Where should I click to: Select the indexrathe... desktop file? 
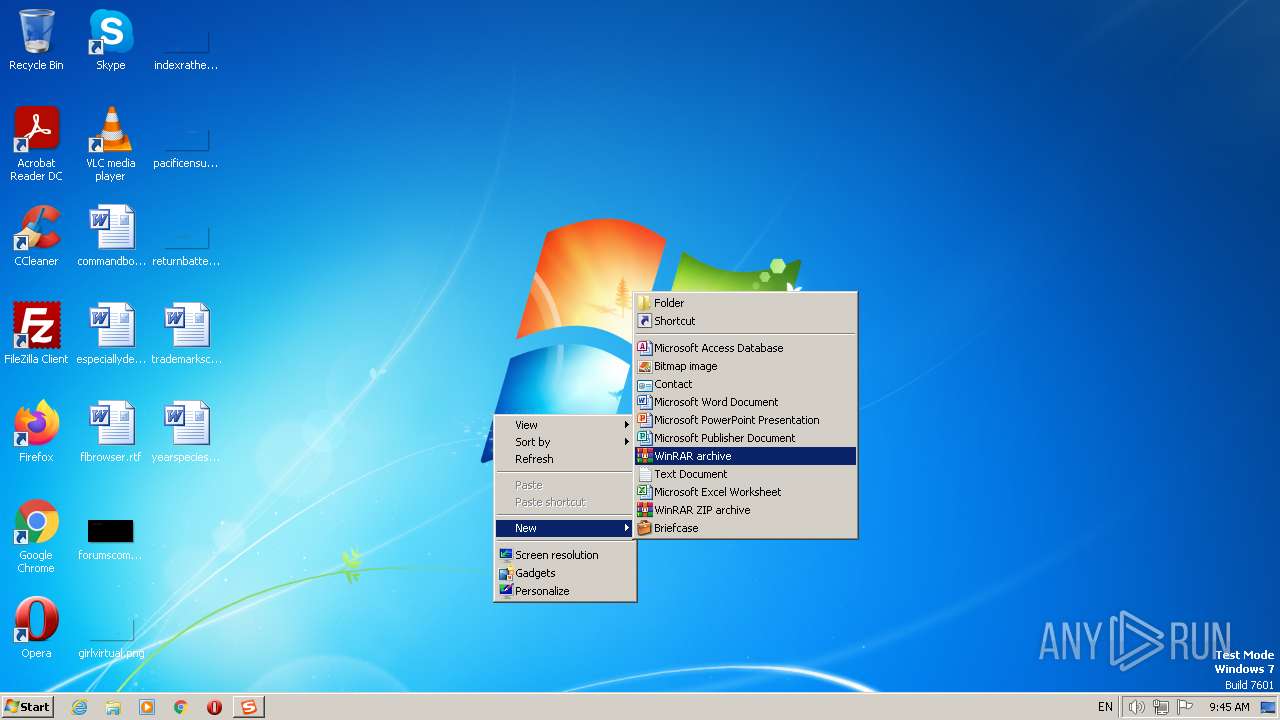[186, 50]
